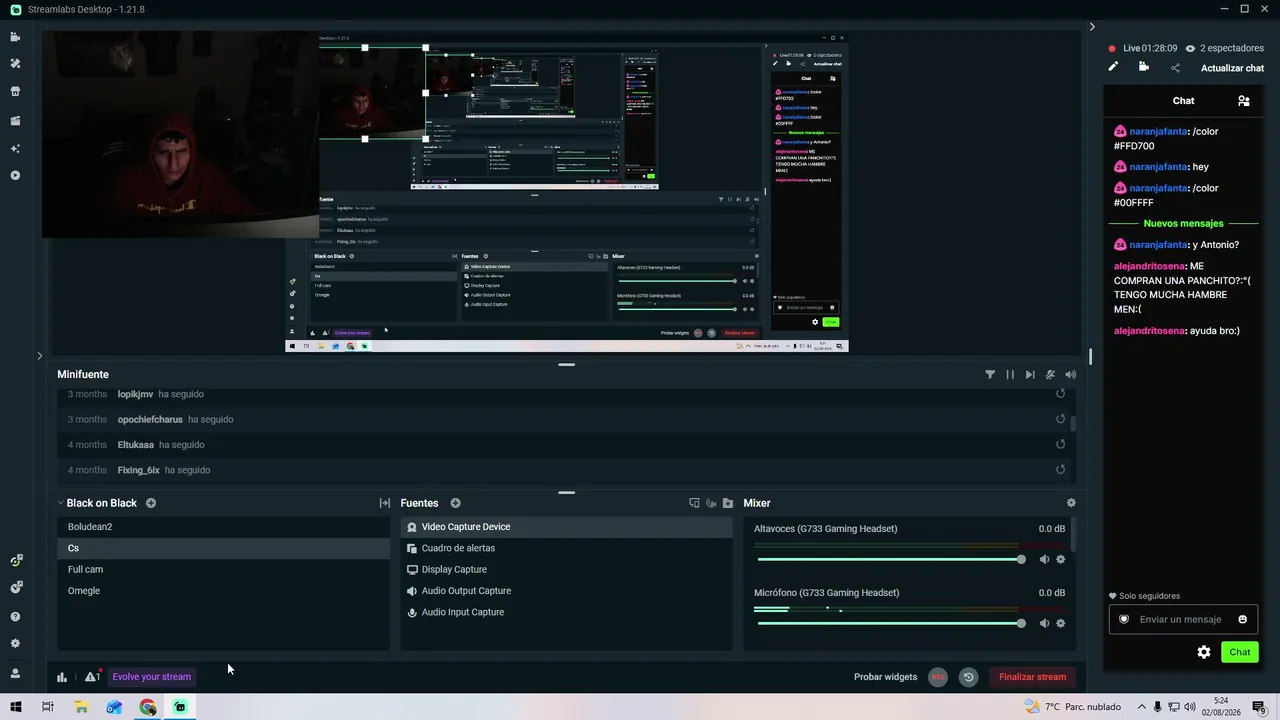Open performance stats bar chart icon
The width and height of the screenshot is (1280, 720).
click(x=62, y=677)
